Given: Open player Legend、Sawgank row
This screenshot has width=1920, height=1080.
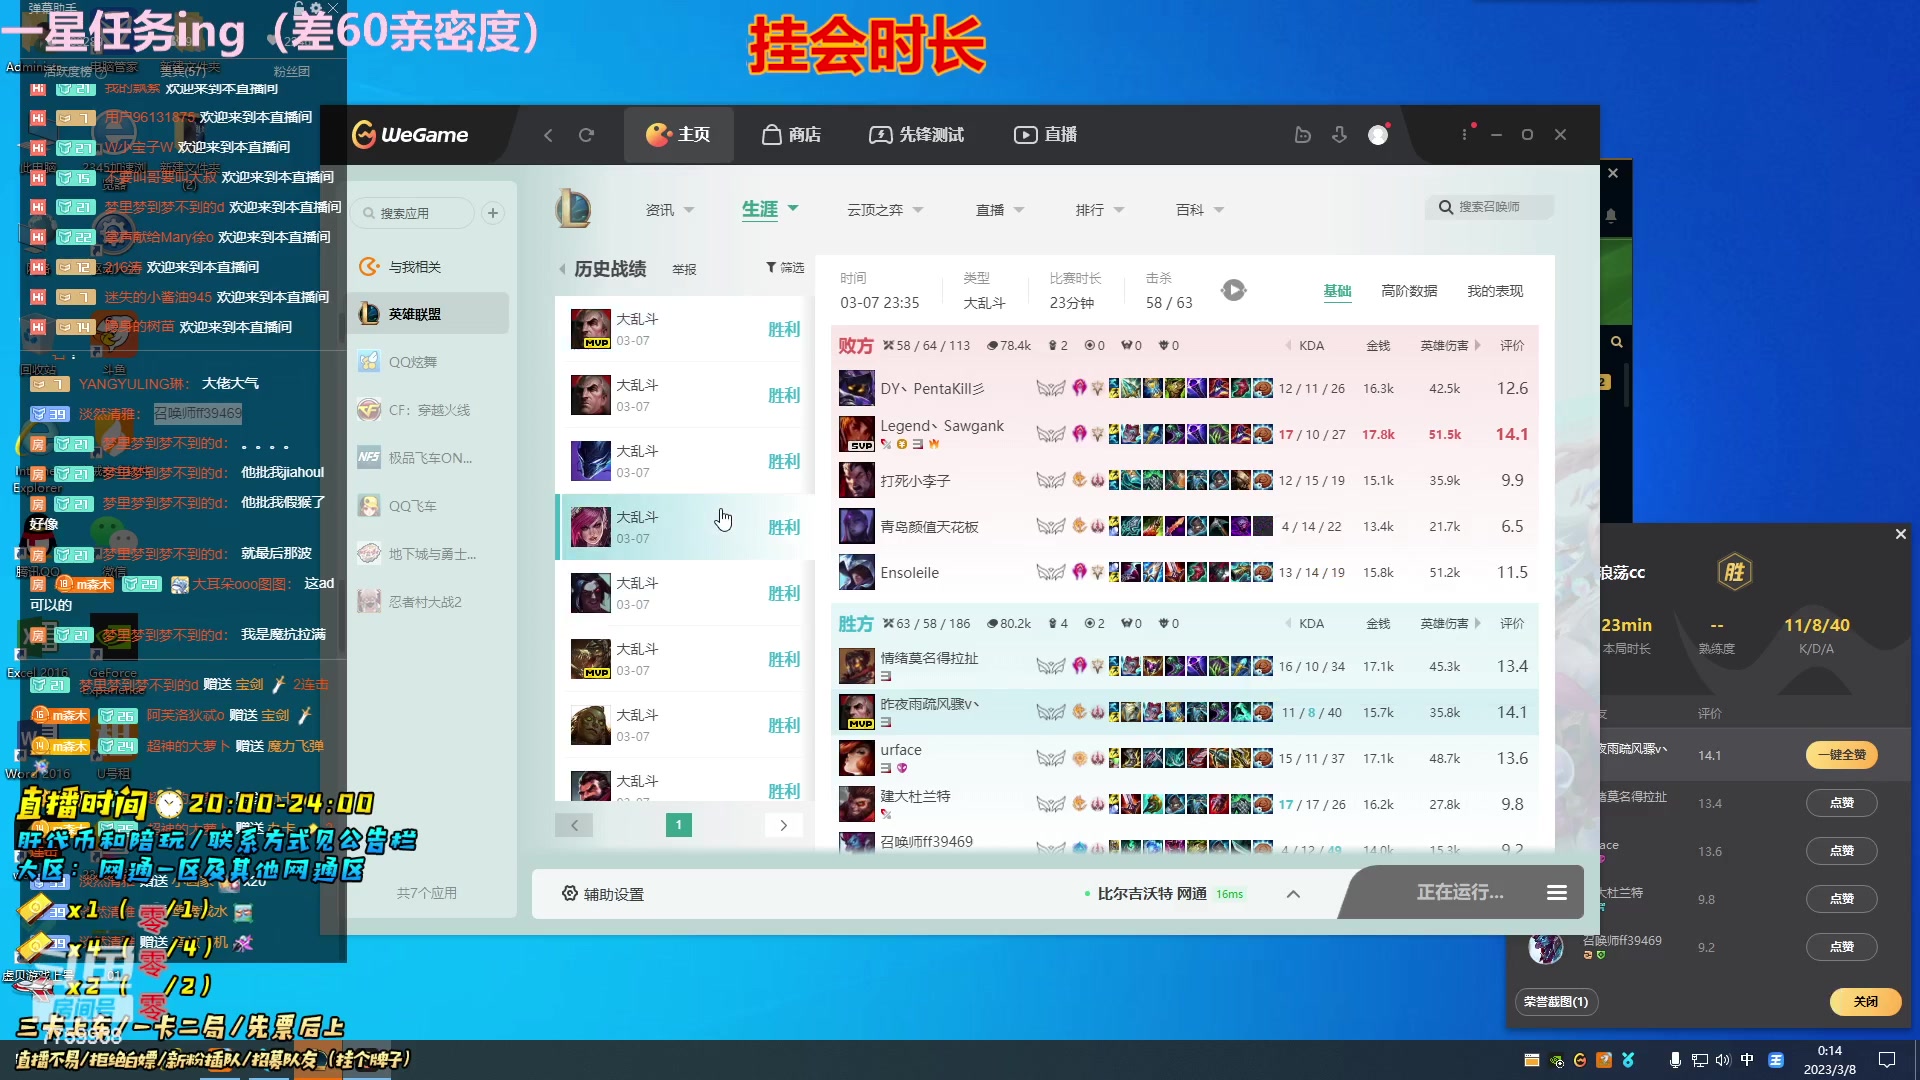Looking at the screenshot, I should (1184, 434).
